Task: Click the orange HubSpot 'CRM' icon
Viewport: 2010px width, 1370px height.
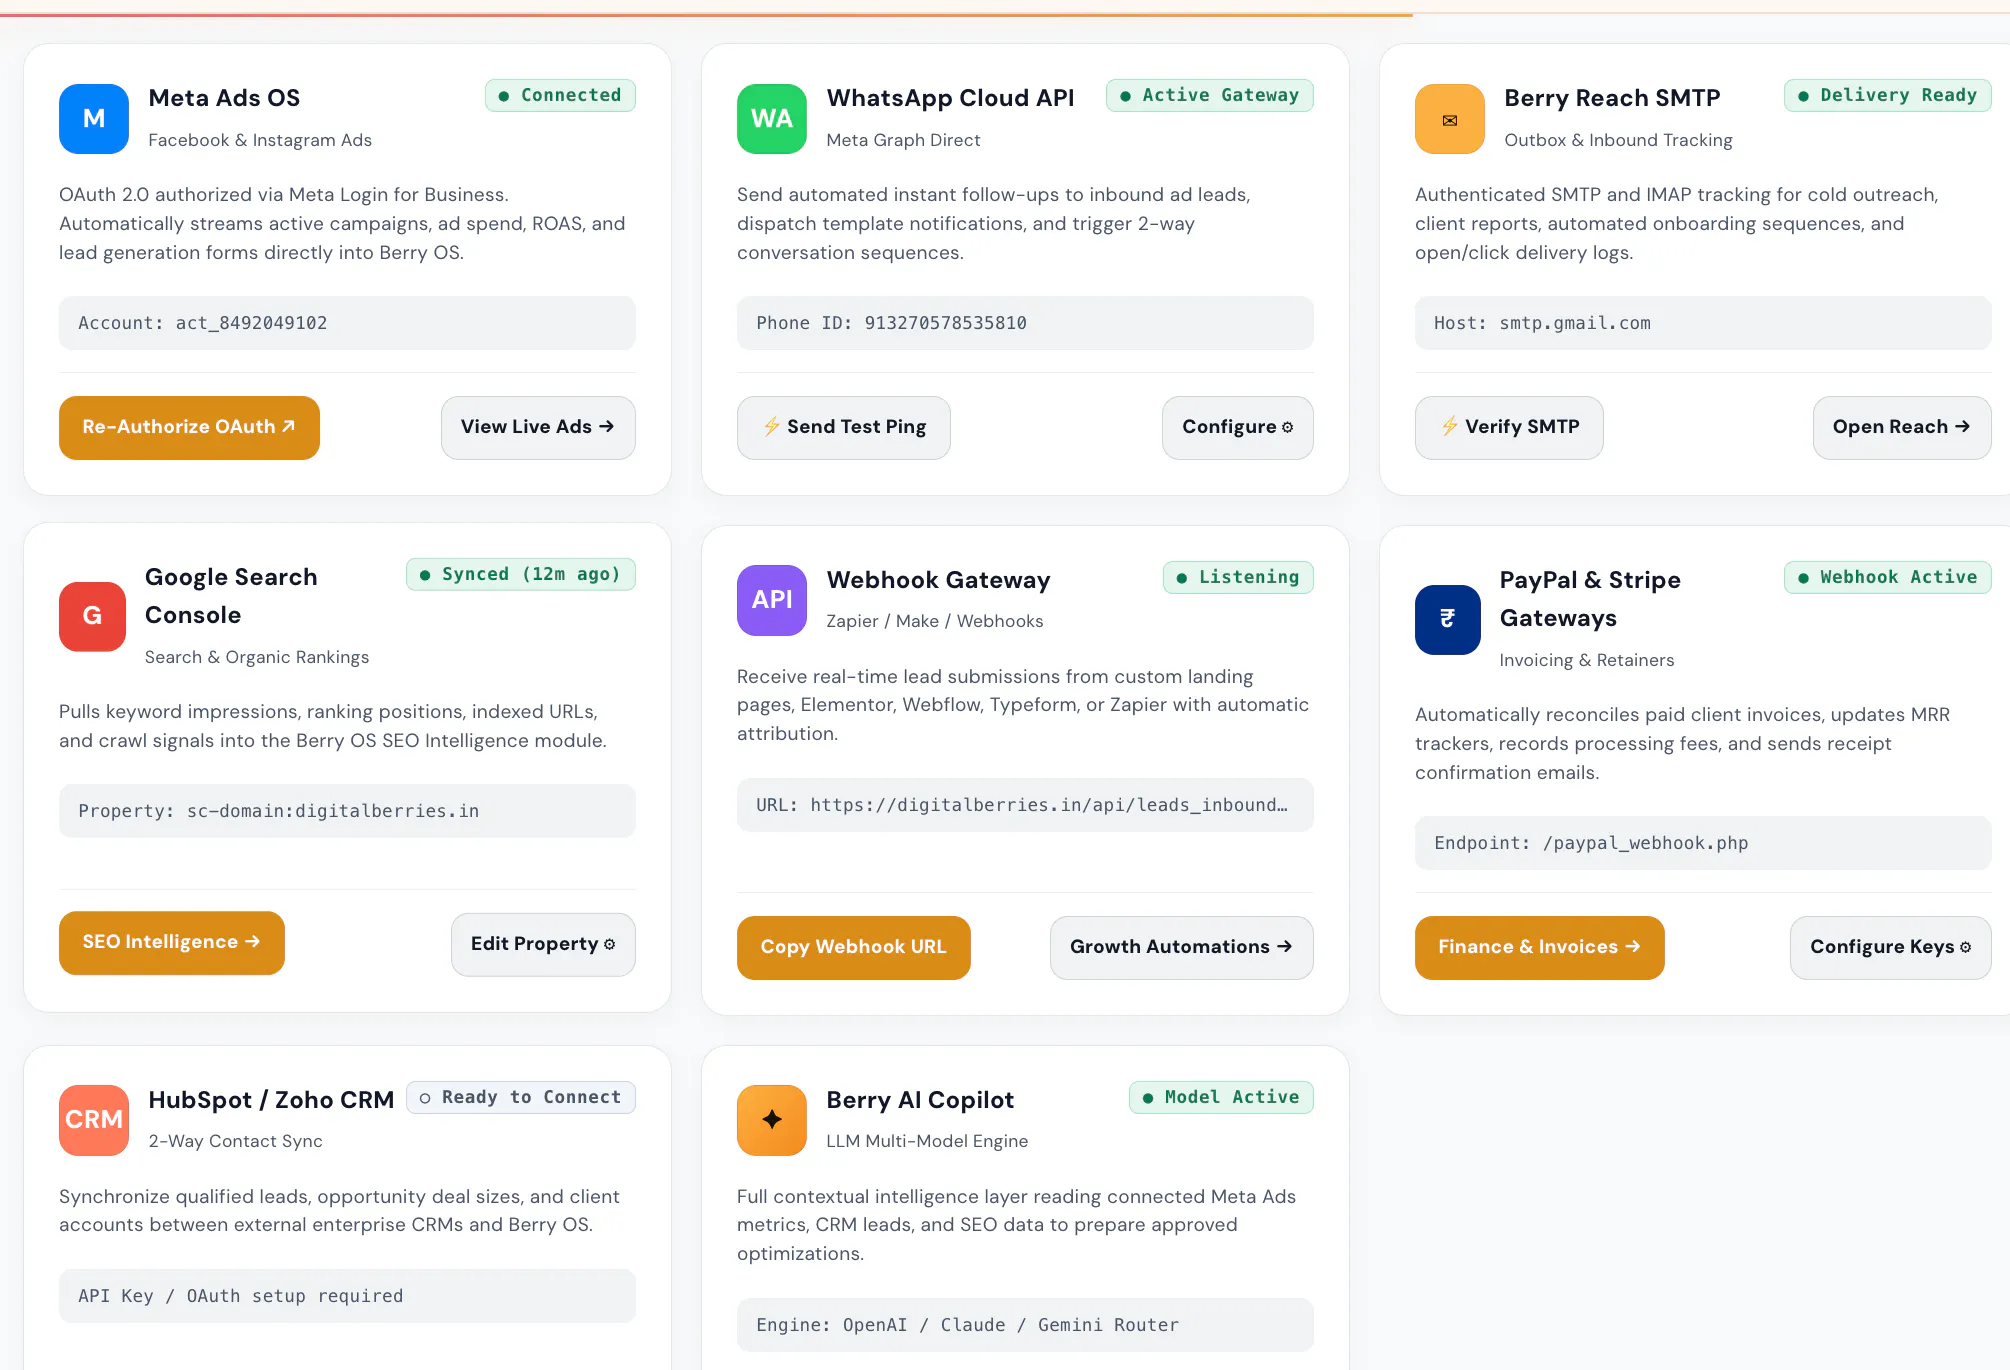Action: point(94,1120)
